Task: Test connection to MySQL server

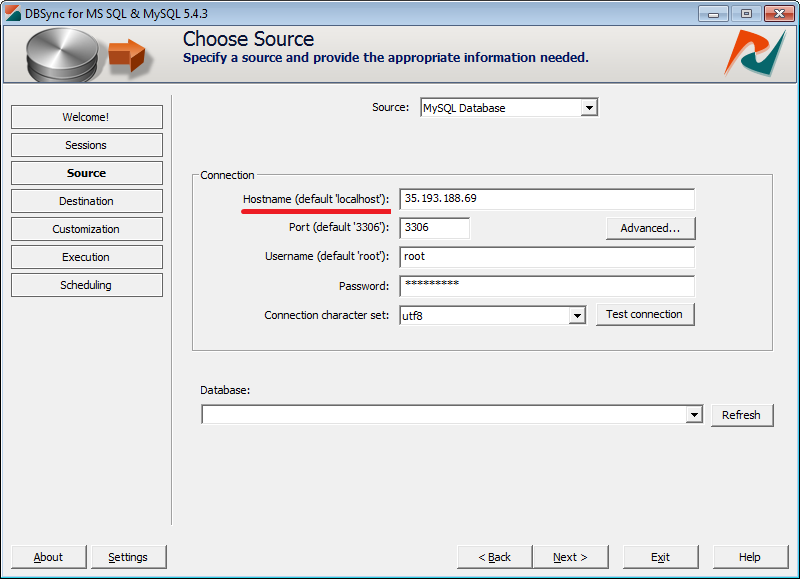Action: coord(645,314)
